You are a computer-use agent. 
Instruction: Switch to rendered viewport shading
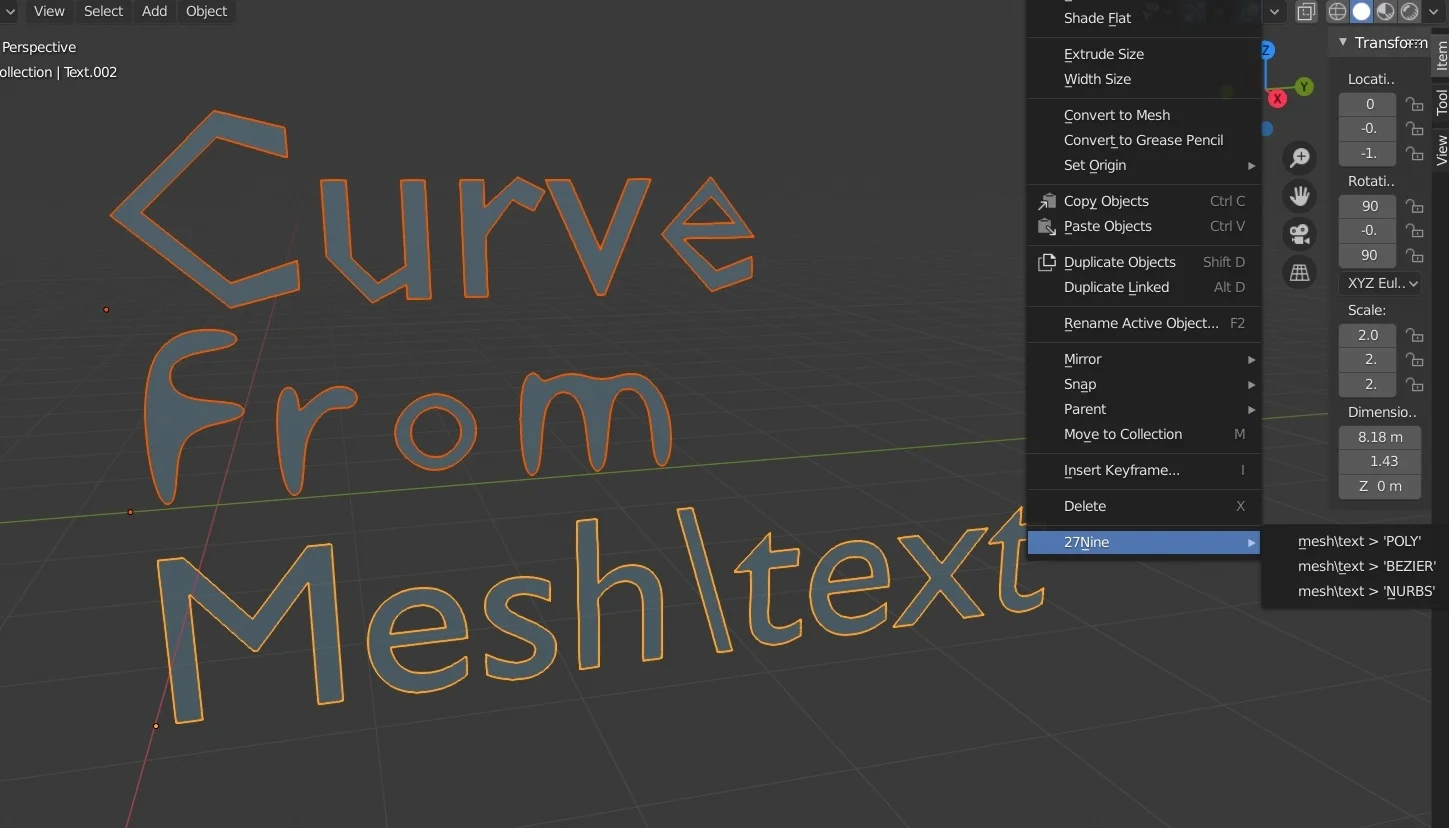[1409, 12]
